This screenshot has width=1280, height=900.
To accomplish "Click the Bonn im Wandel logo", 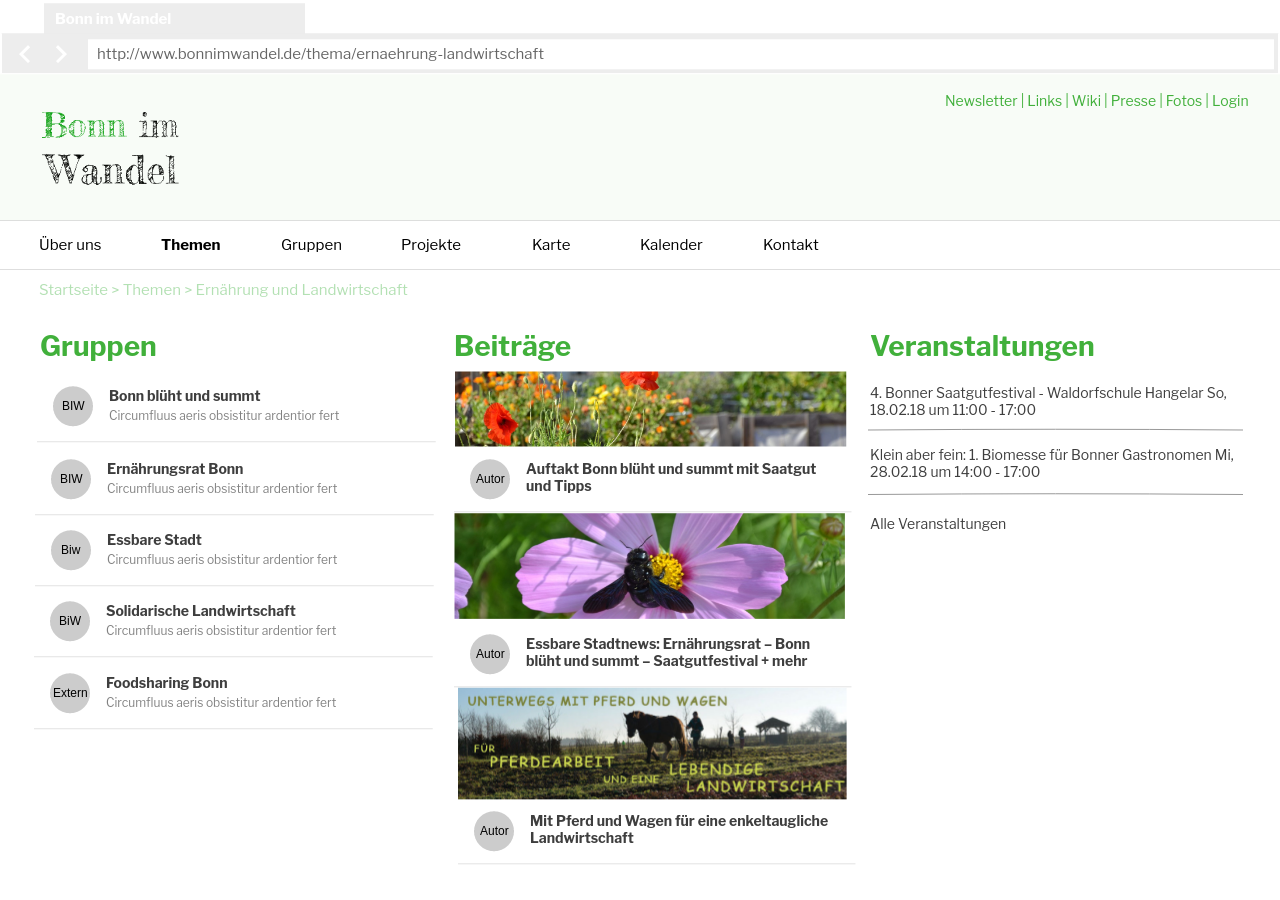I will pyautogui.click(x=110, y=147).
